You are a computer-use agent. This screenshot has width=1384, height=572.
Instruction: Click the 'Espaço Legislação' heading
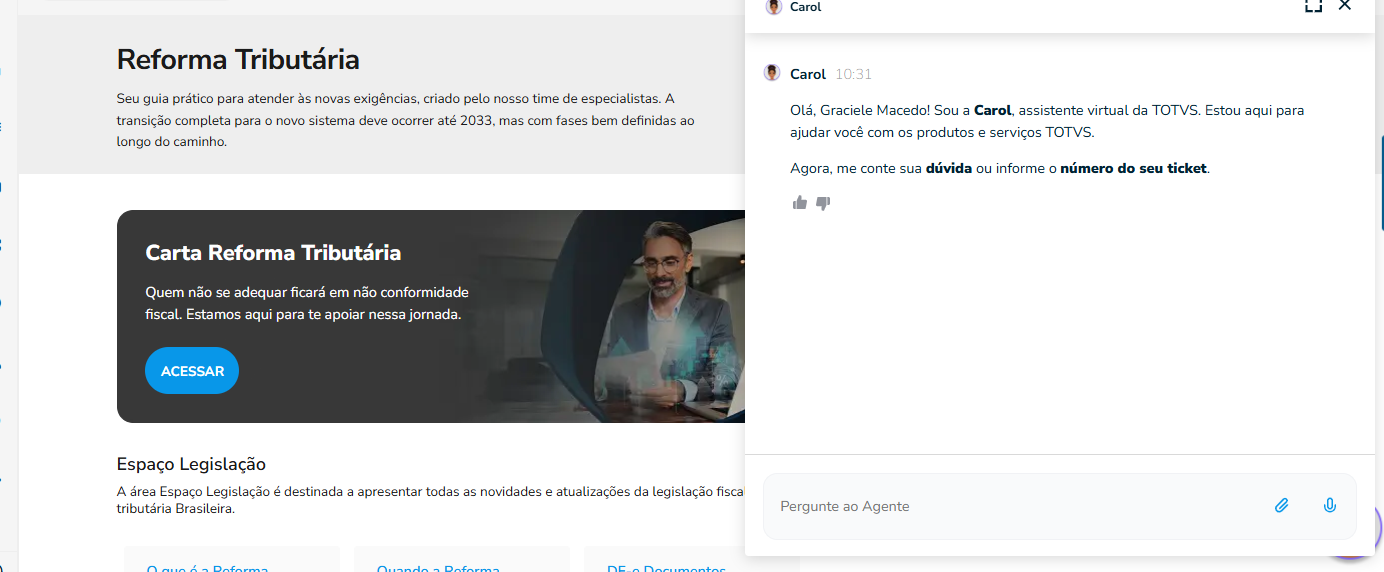click(x=191, y=464)
